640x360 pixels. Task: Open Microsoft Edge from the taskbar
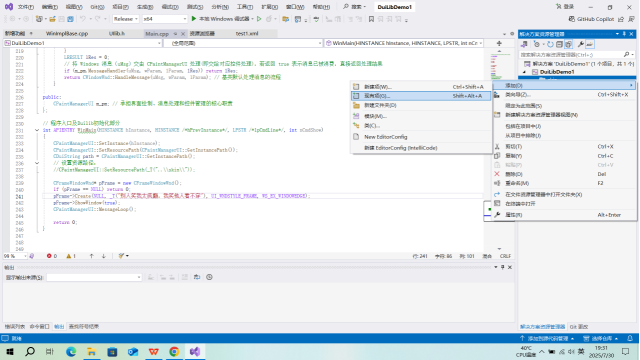[71, 351]
